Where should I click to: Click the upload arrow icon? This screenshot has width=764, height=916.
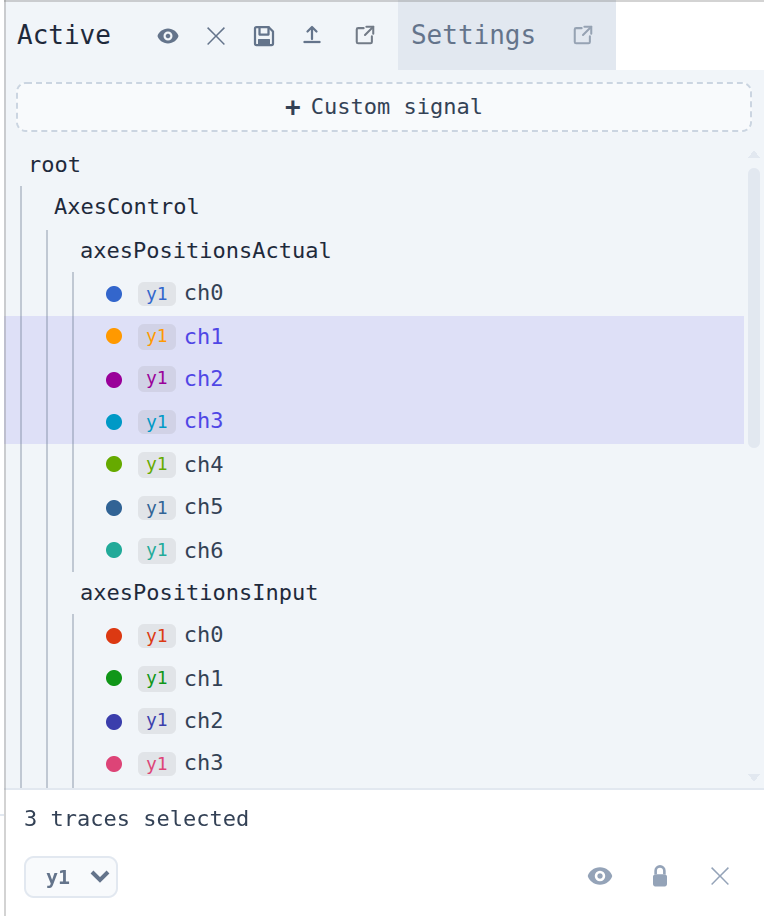pyautogui.click(x=312, y=36)
